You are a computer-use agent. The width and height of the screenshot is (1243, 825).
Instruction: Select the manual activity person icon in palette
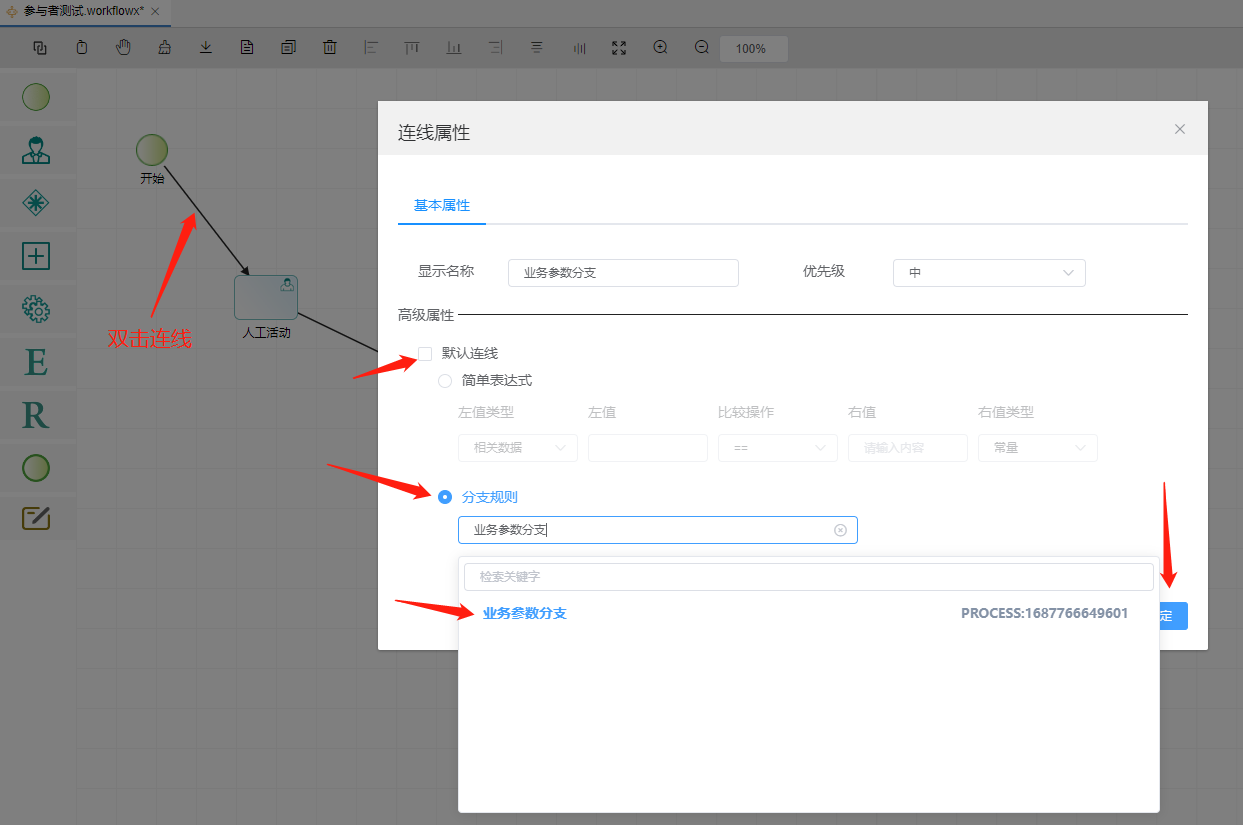[36, 150]
